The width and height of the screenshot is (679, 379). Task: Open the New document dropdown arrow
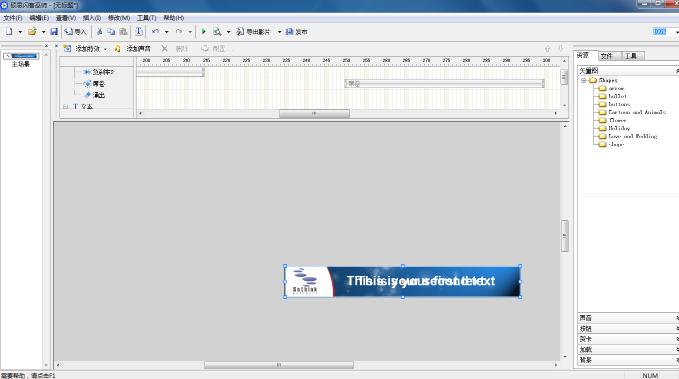[20, 32]
